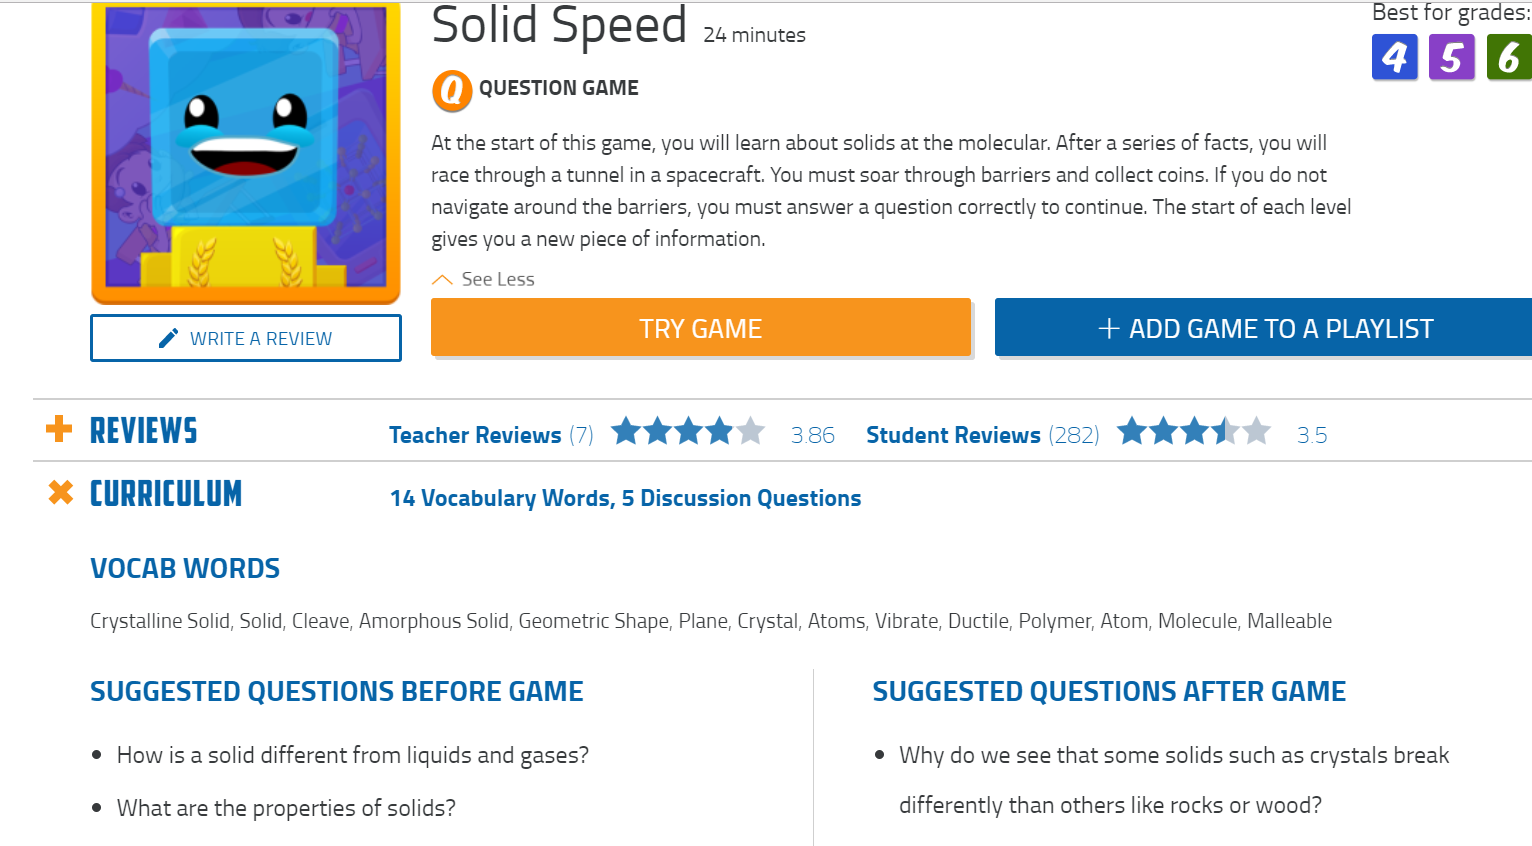Click the TRY GAME button
Viewport: 1532px width, 846px height.
tap(701, 327)
